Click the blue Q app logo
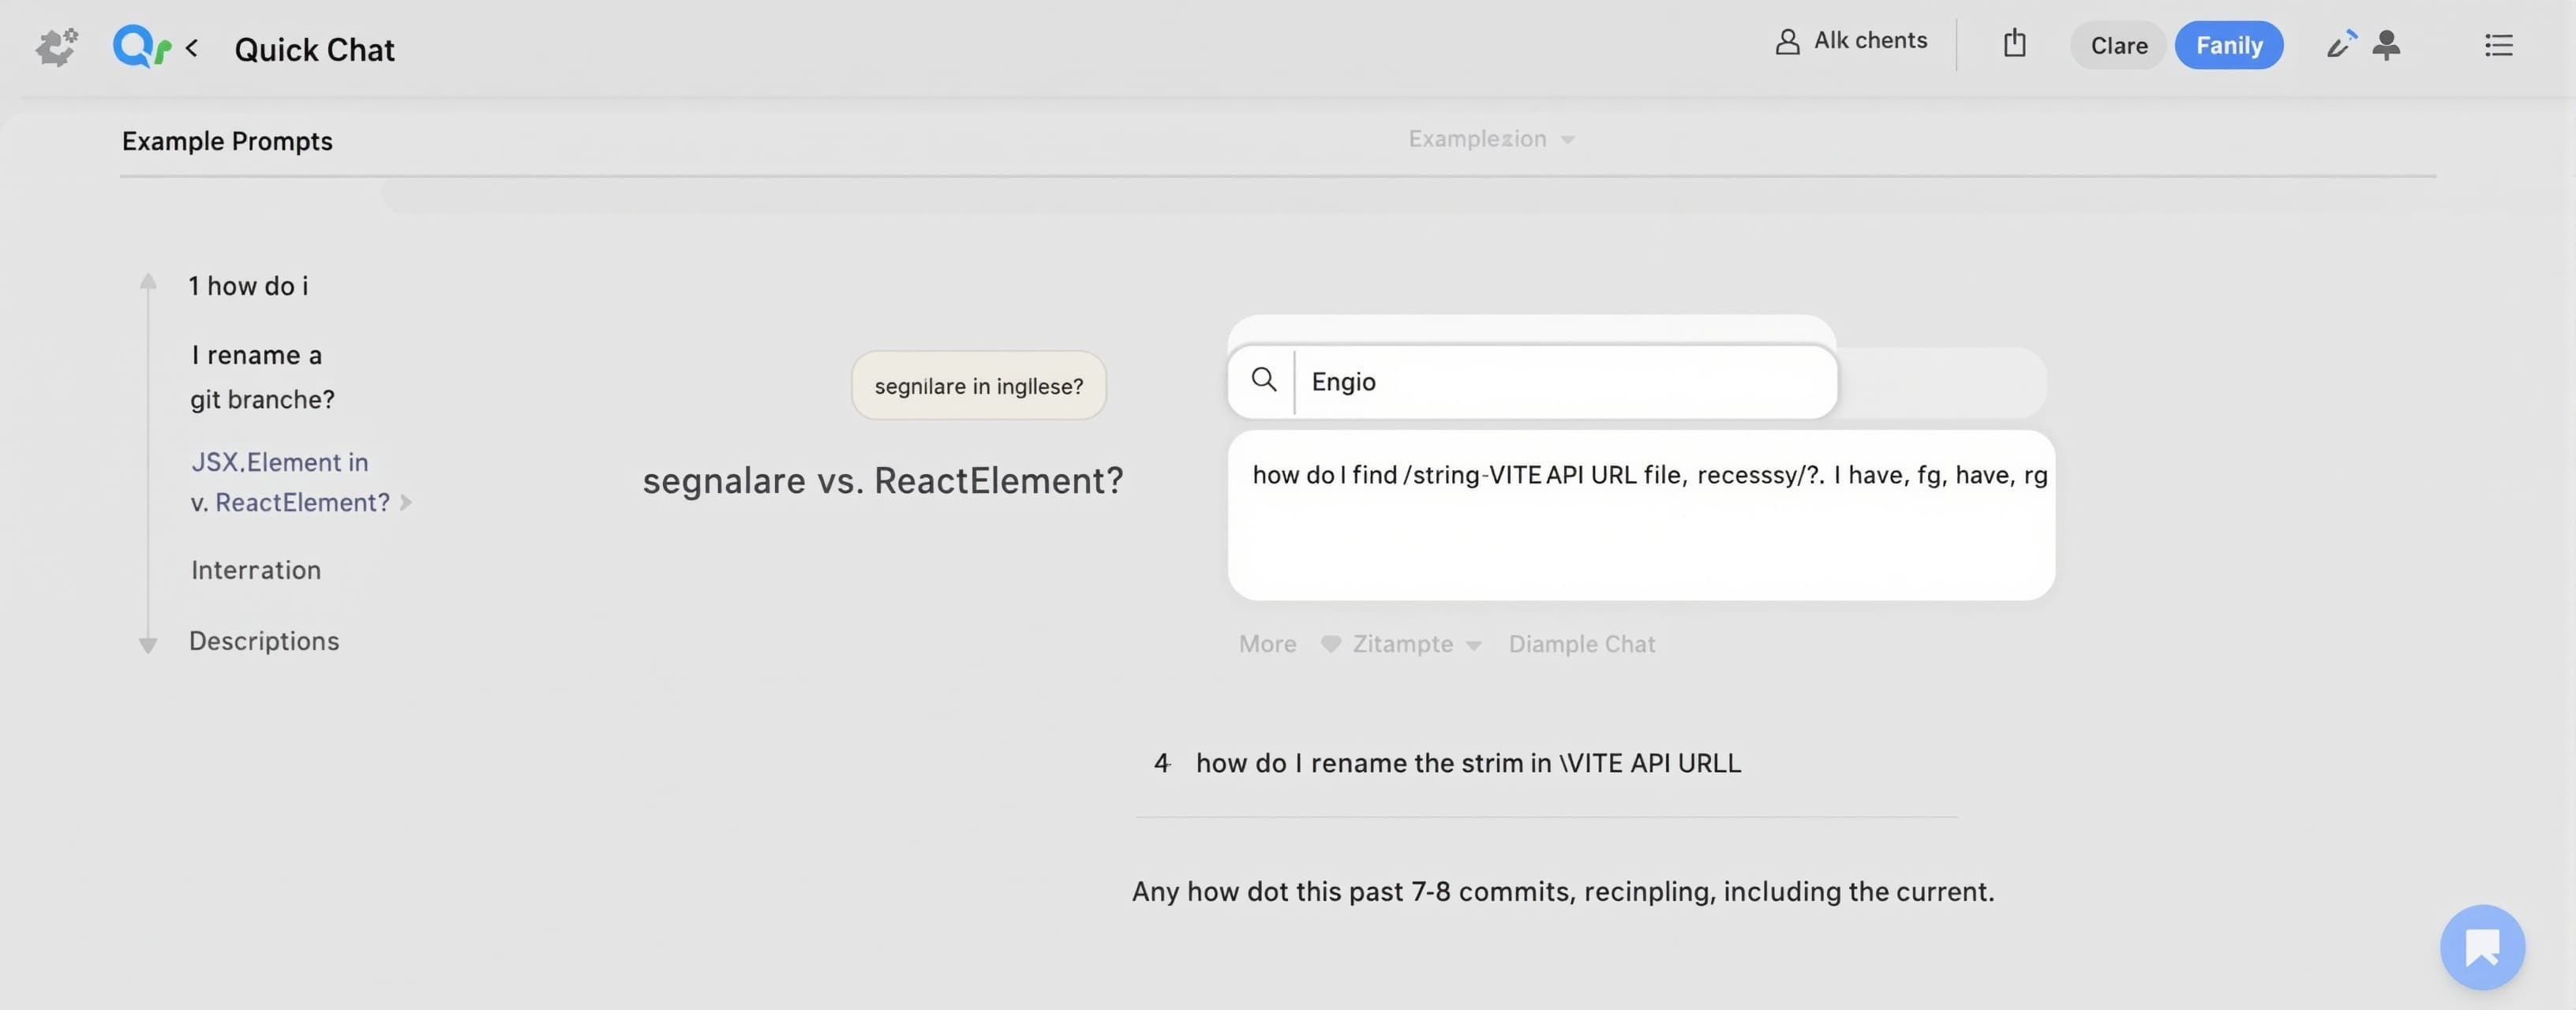Screen dimensions: 2576x1010 pyautogui.click(x=141, y=46)
